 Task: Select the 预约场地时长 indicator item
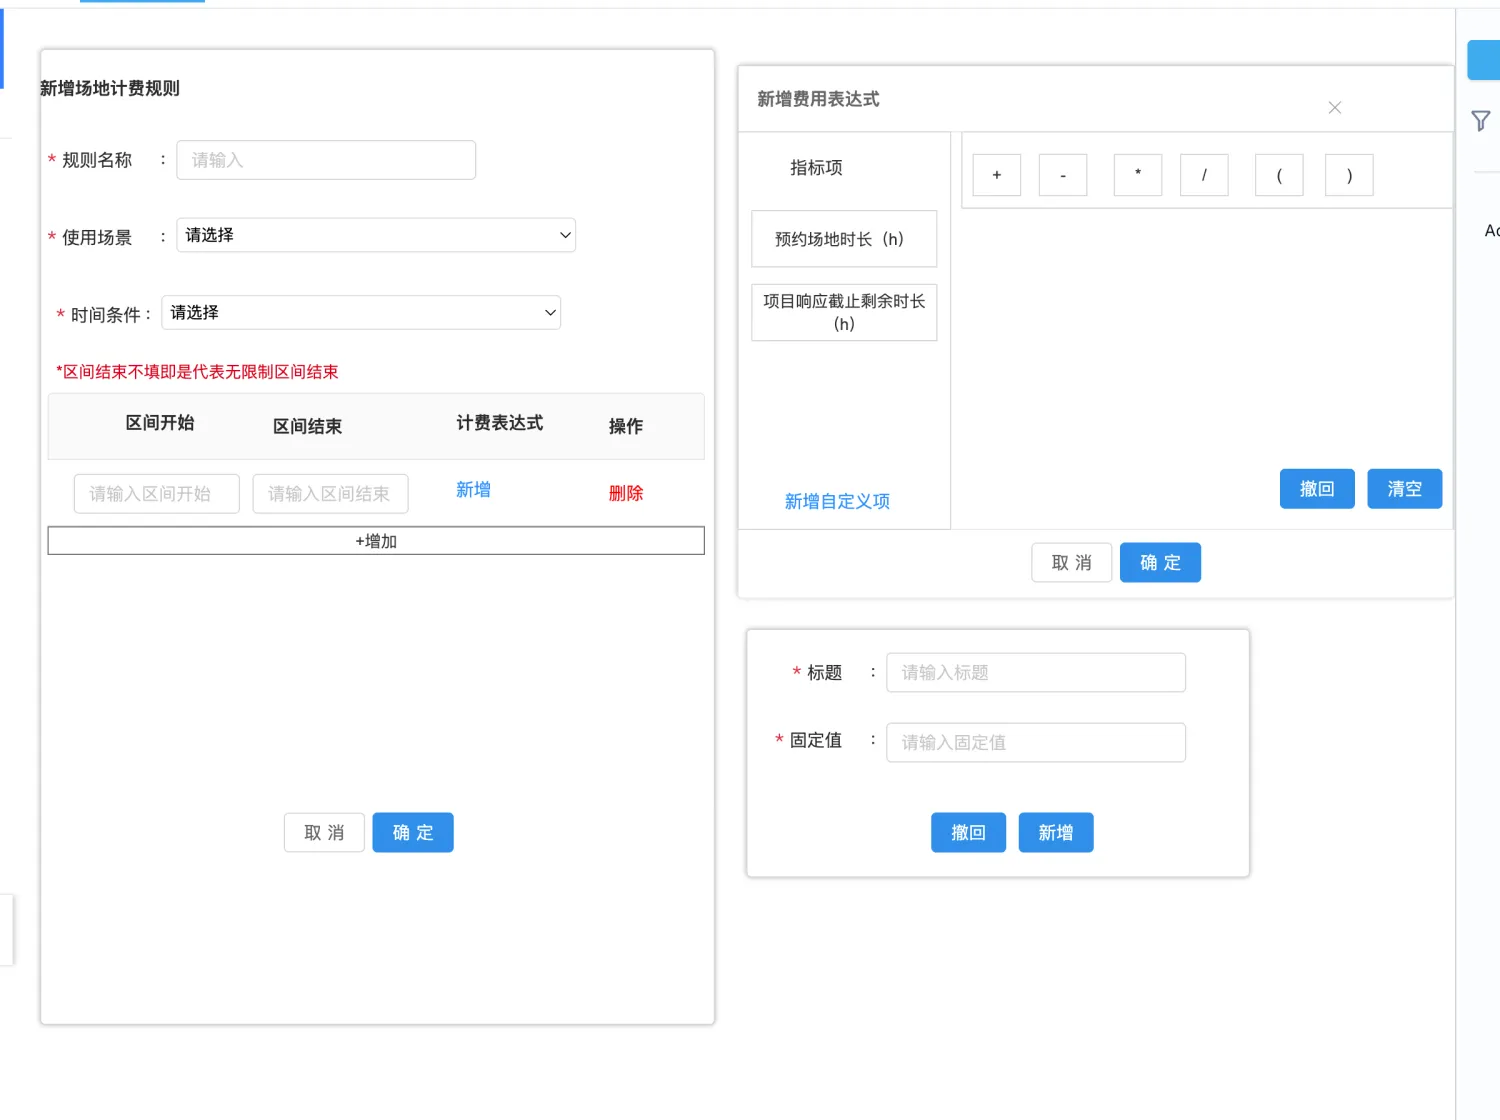(x=843, y=238)
